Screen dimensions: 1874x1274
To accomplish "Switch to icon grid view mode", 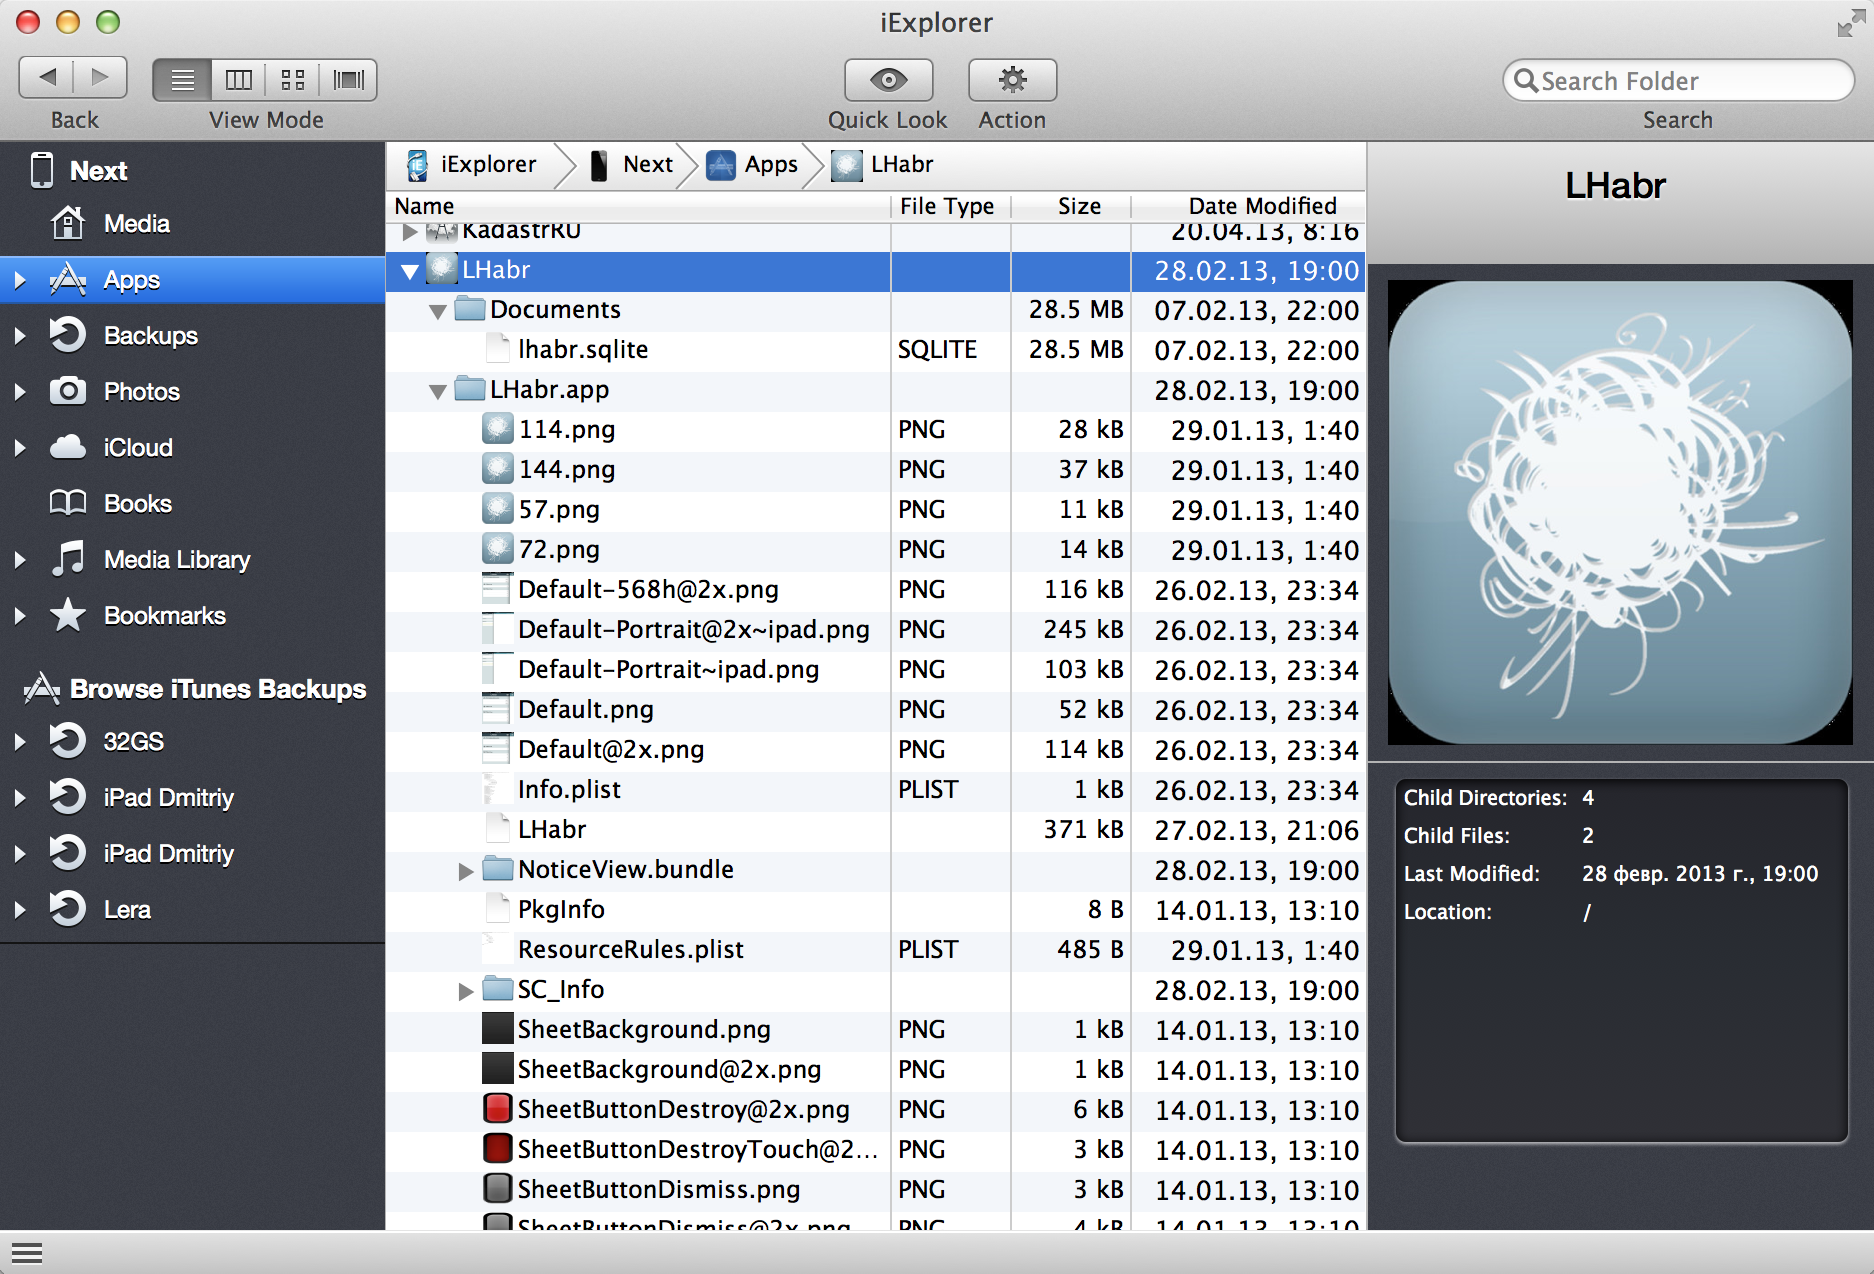I will [x=292, y=80].
